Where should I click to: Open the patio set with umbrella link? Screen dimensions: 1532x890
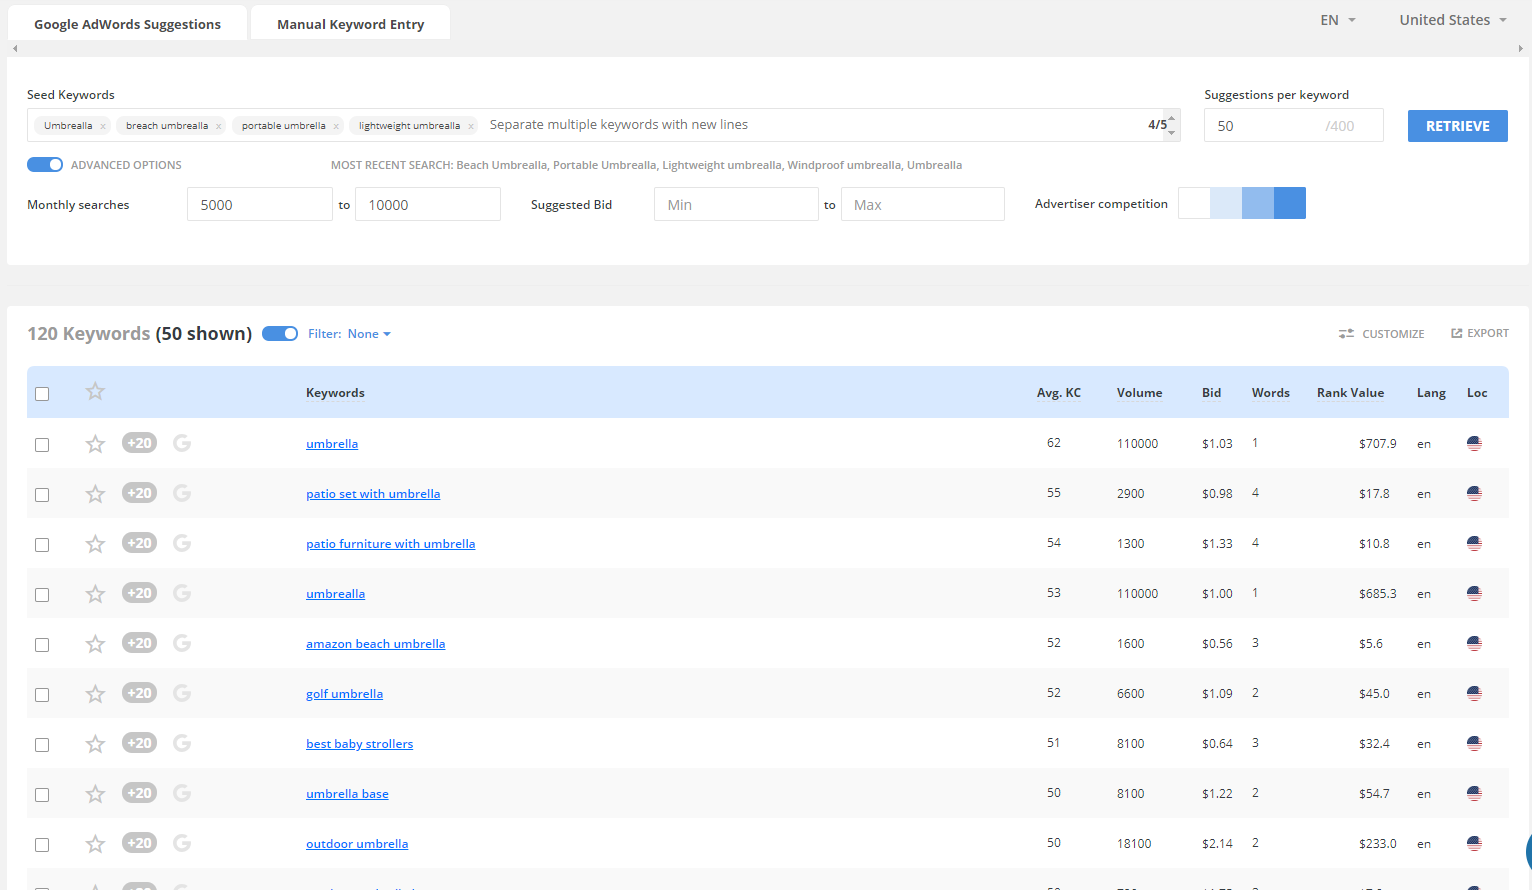(373, 494)
